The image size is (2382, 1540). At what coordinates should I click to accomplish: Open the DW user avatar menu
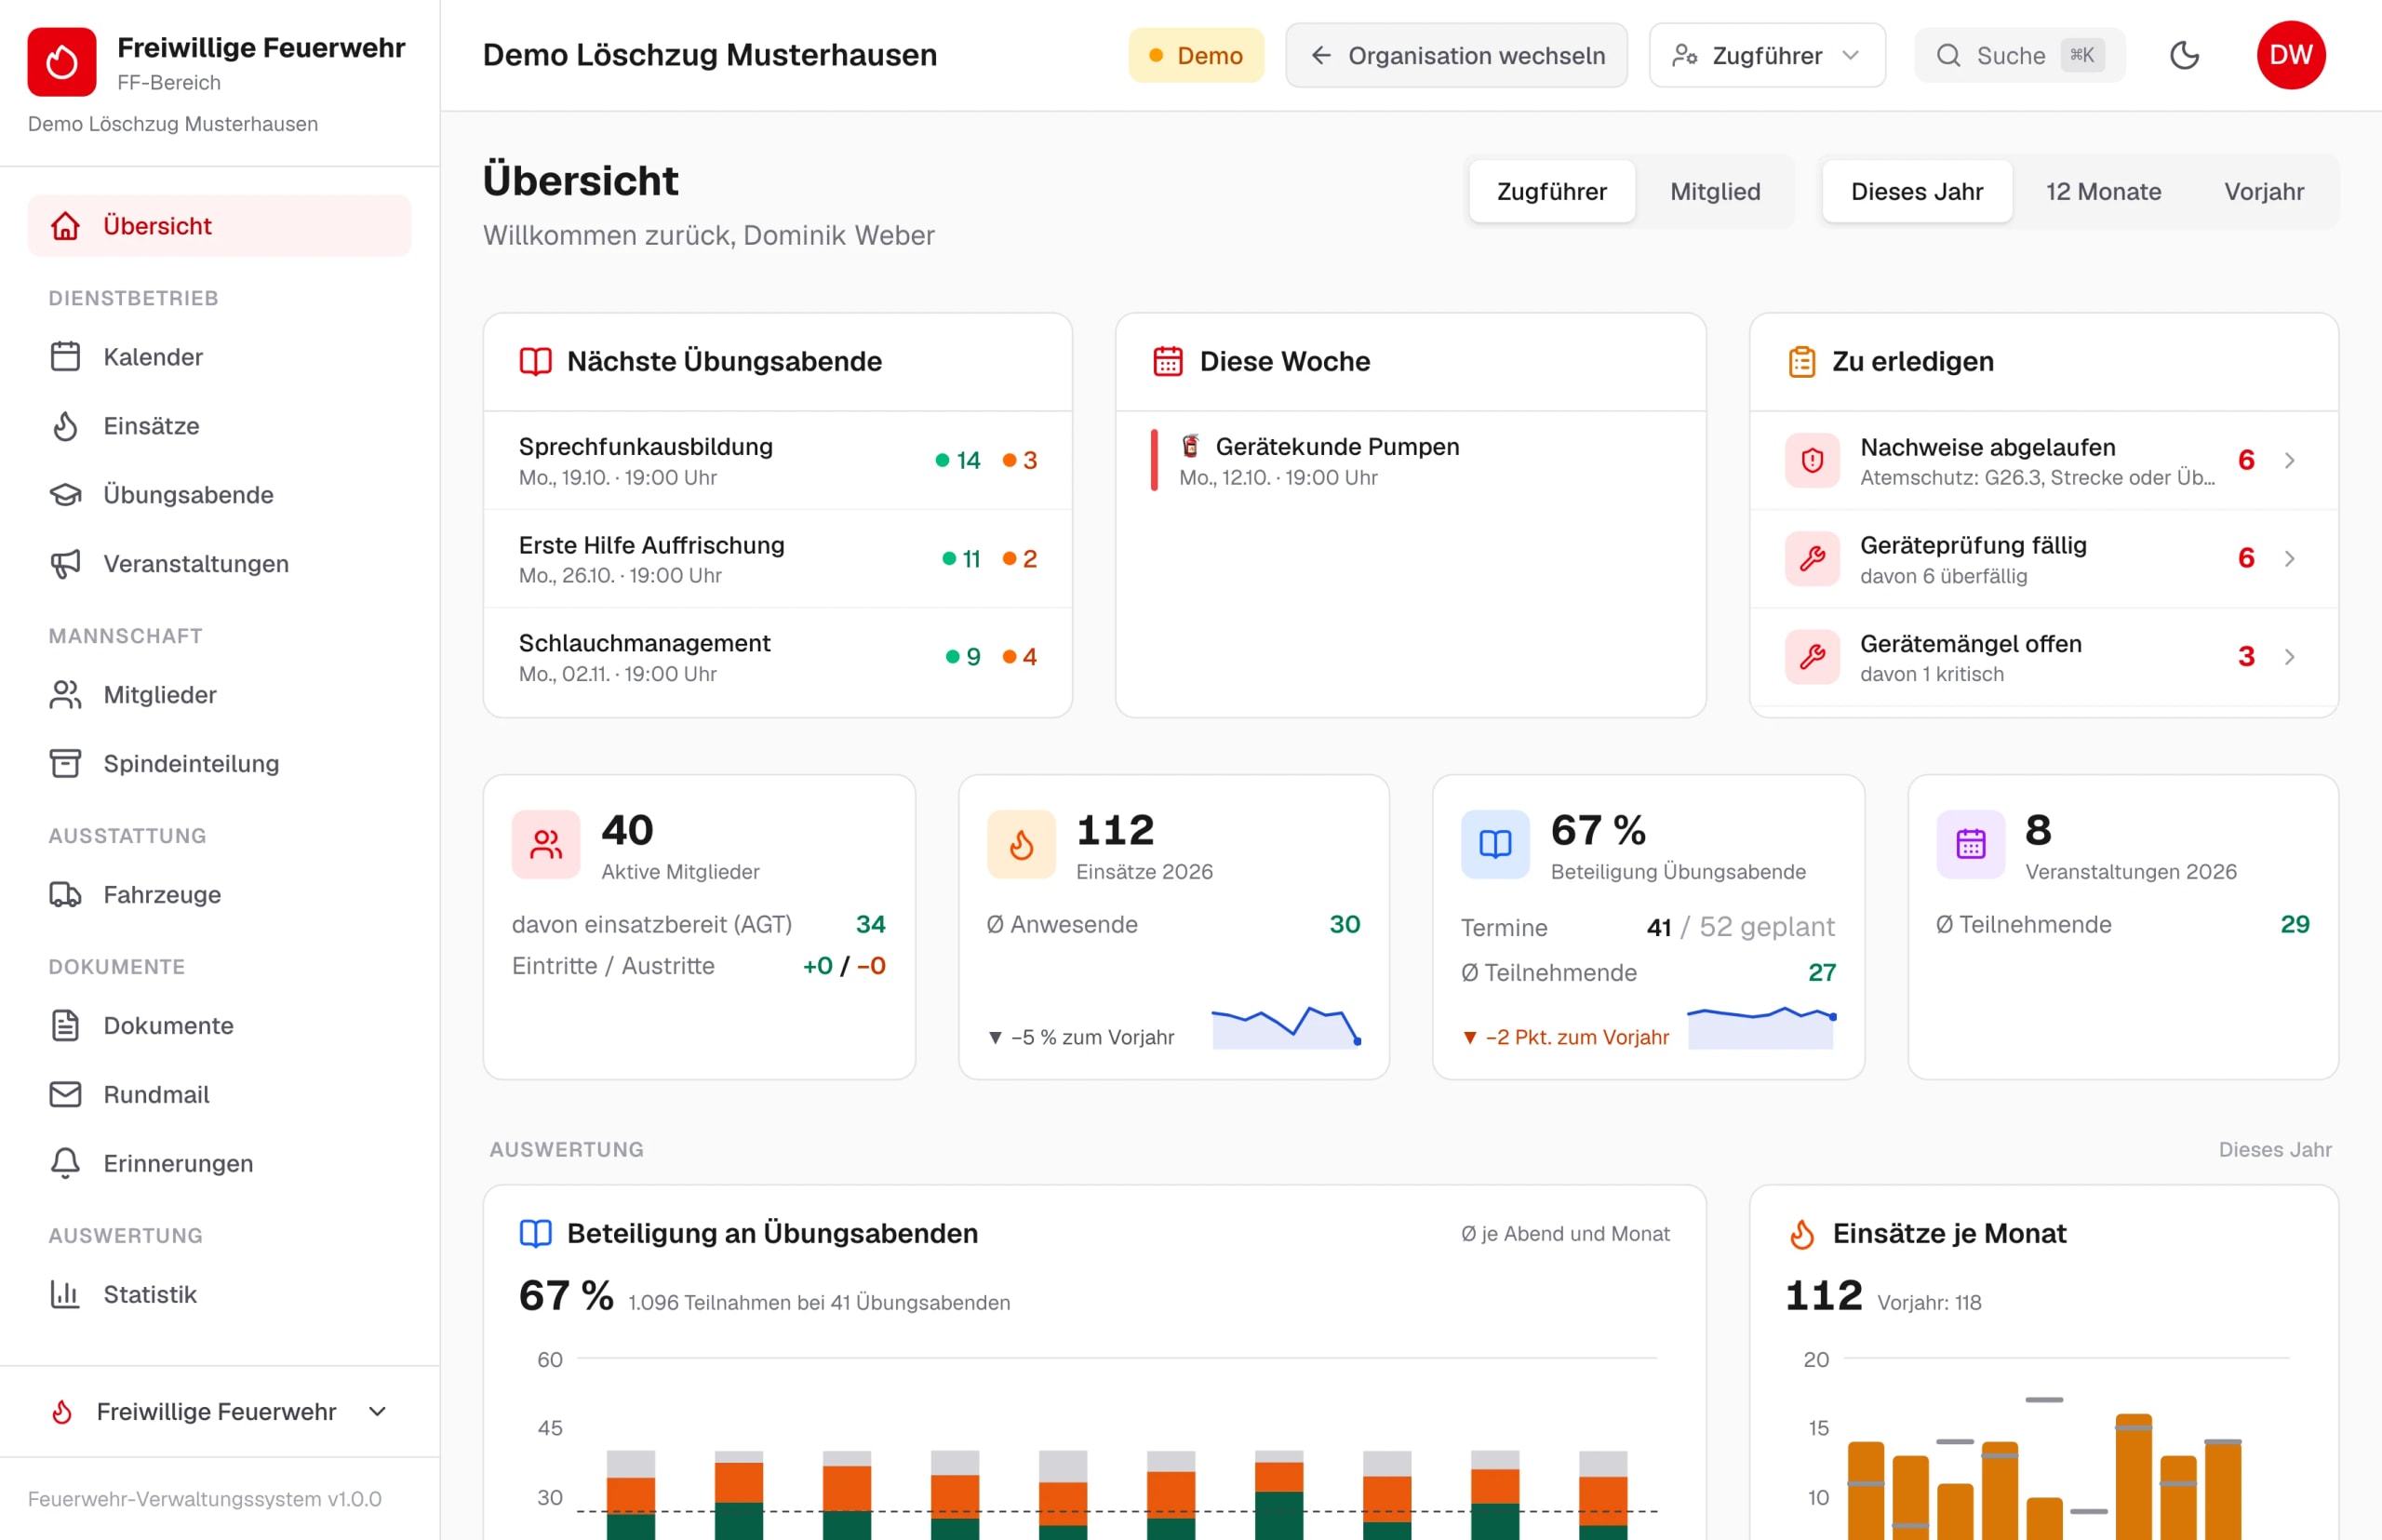2291,55
